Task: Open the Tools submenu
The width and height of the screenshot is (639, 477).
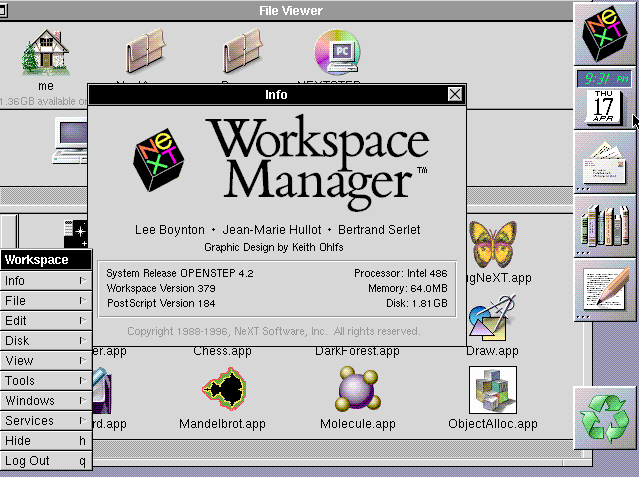Action: [x=46, y=380]
